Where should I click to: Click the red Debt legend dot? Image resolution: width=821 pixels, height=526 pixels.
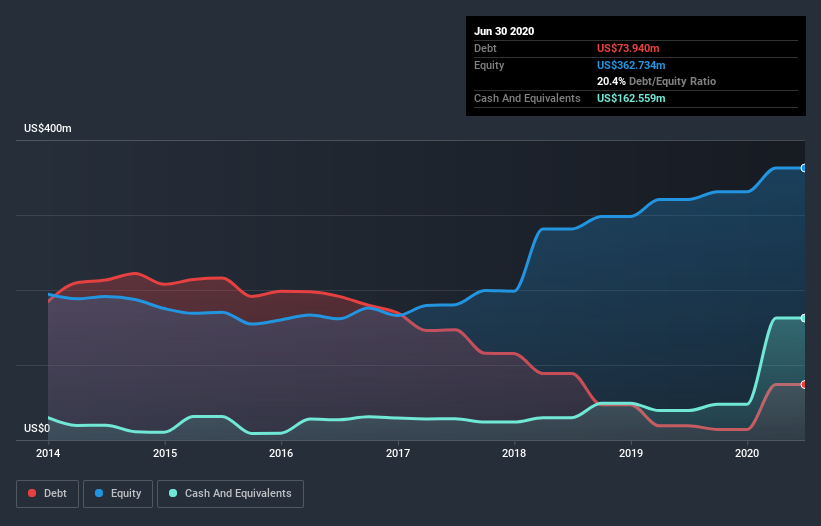tap(32, 493)
